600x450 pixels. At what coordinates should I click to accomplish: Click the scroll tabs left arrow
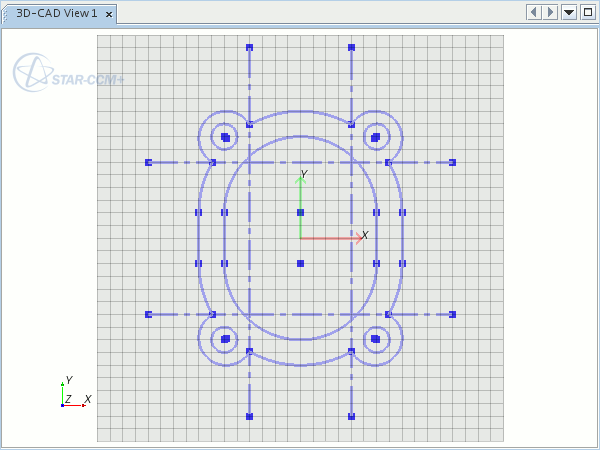534,12
